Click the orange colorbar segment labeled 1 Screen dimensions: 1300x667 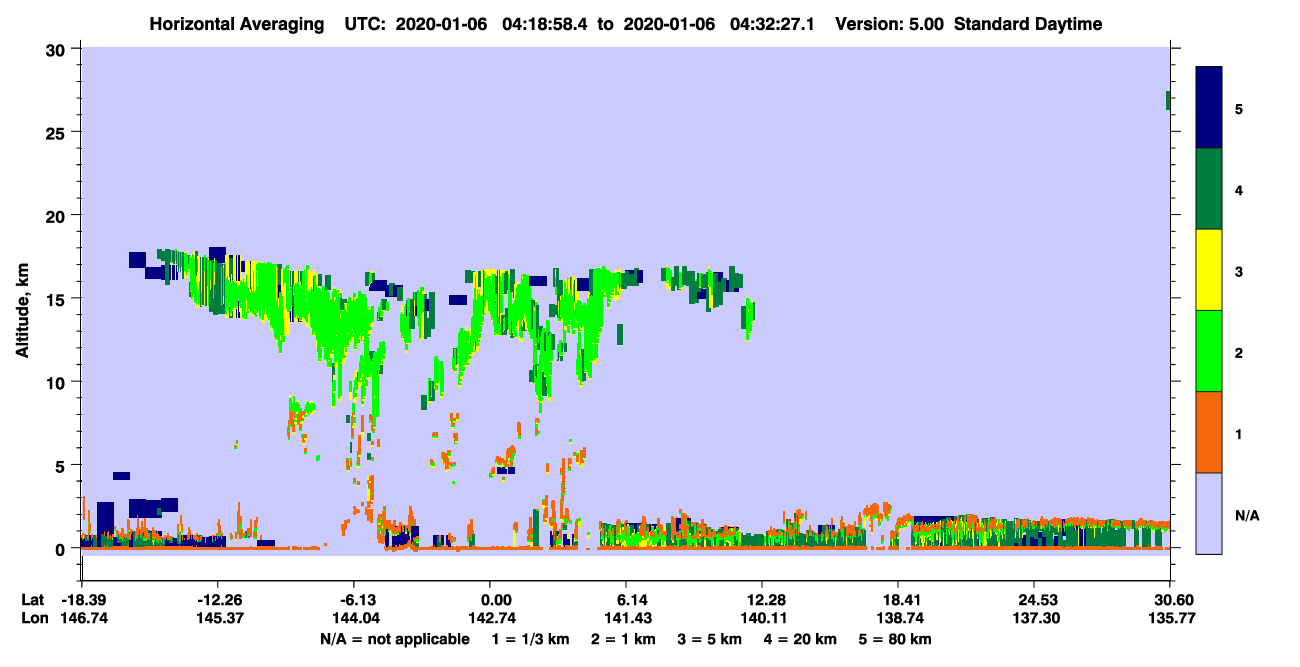point(1209,432)
